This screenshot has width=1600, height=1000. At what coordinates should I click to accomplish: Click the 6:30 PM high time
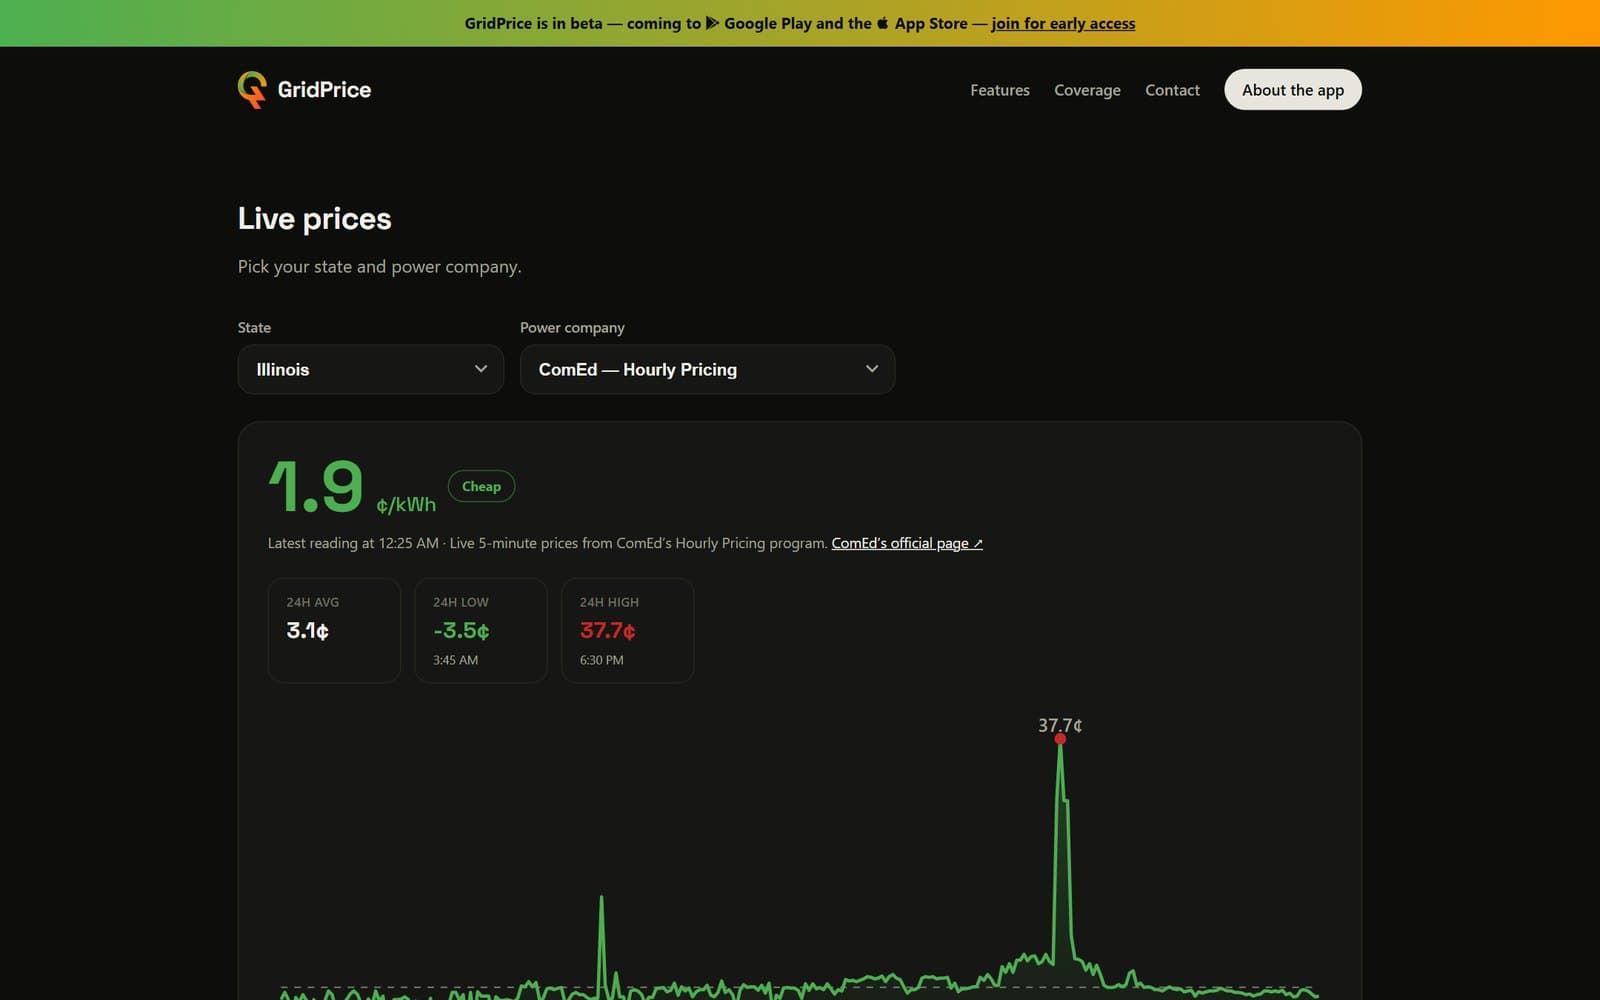(x=601, y=660)
